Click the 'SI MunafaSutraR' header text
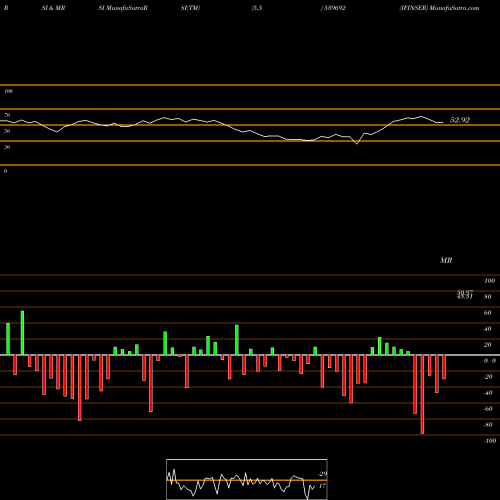The width and height of the screenshot is (500, 500). (x=123, y=8)
